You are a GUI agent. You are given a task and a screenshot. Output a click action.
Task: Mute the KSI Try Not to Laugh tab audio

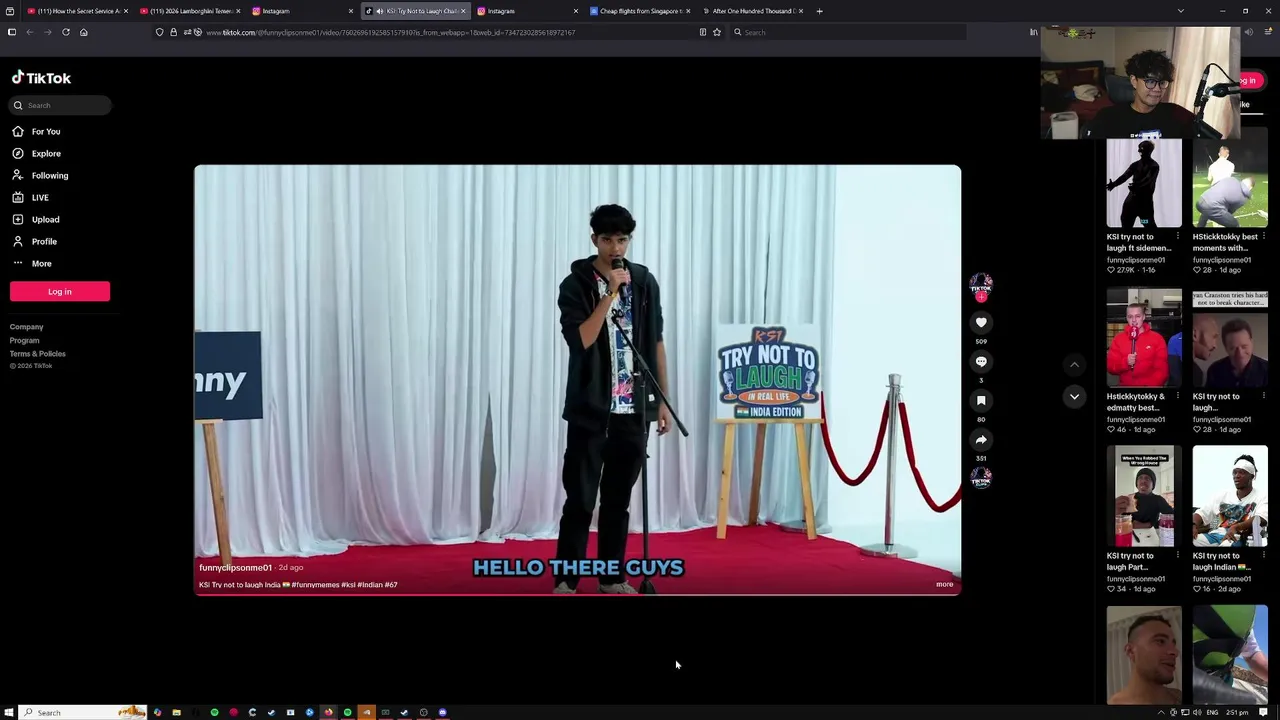(379, 11)
